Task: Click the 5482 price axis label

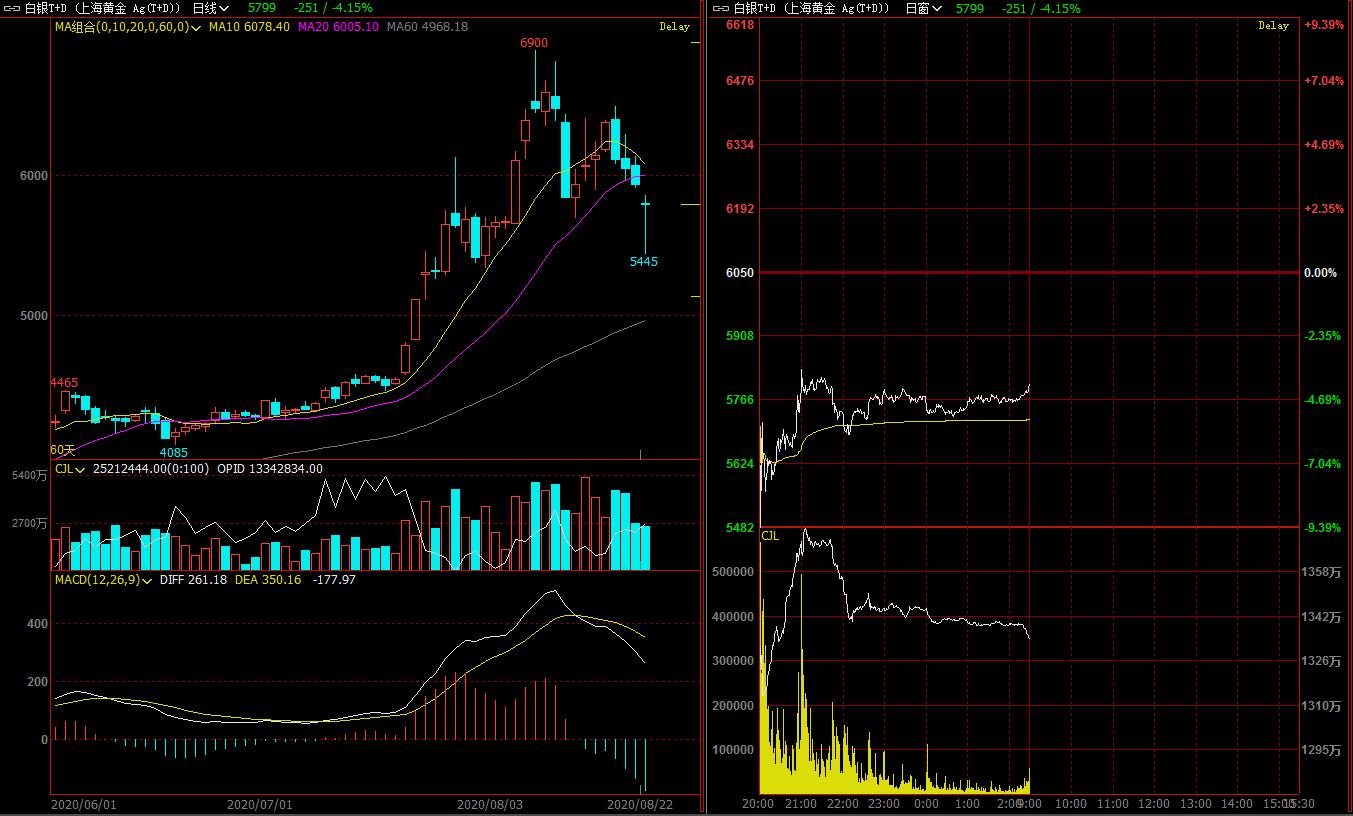Action: tap(740, 528)
